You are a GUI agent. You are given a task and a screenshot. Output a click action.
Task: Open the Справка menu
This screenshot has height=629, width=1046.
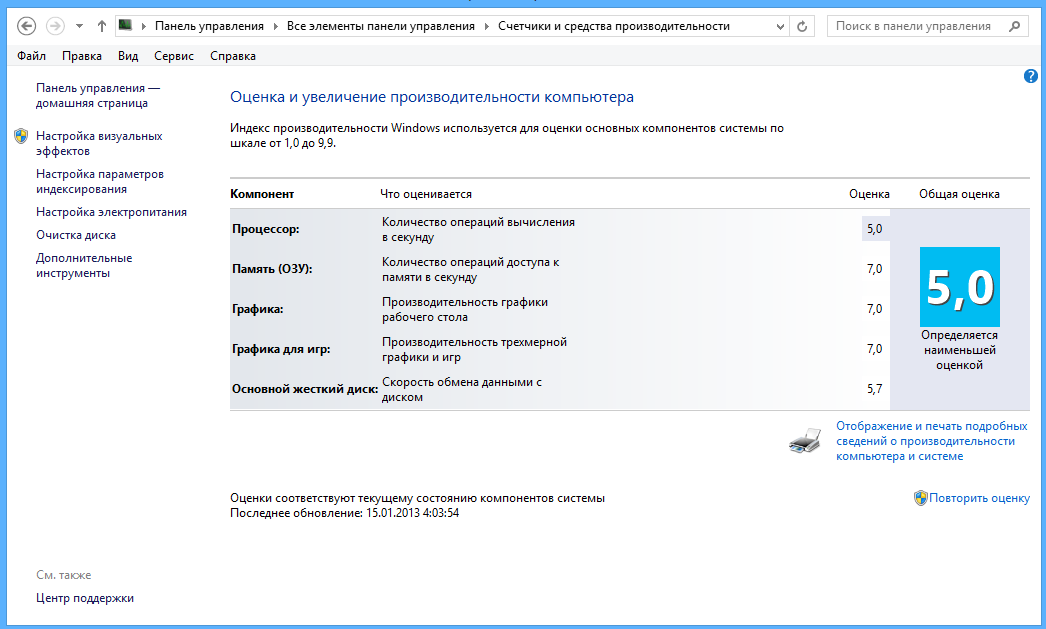(233, 56)
